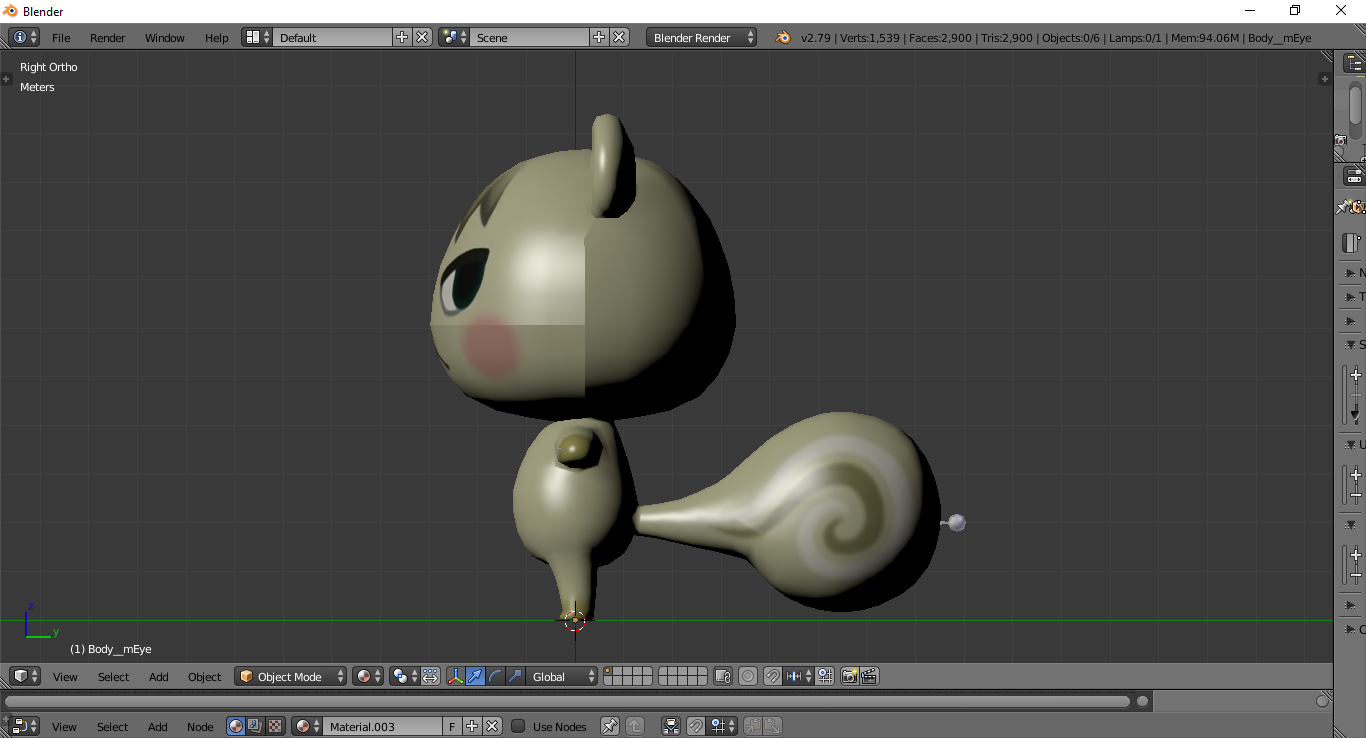Click snap target icon in 3D view header
The height and width of the screenshot is (738, 1366).
coord(825,677)
